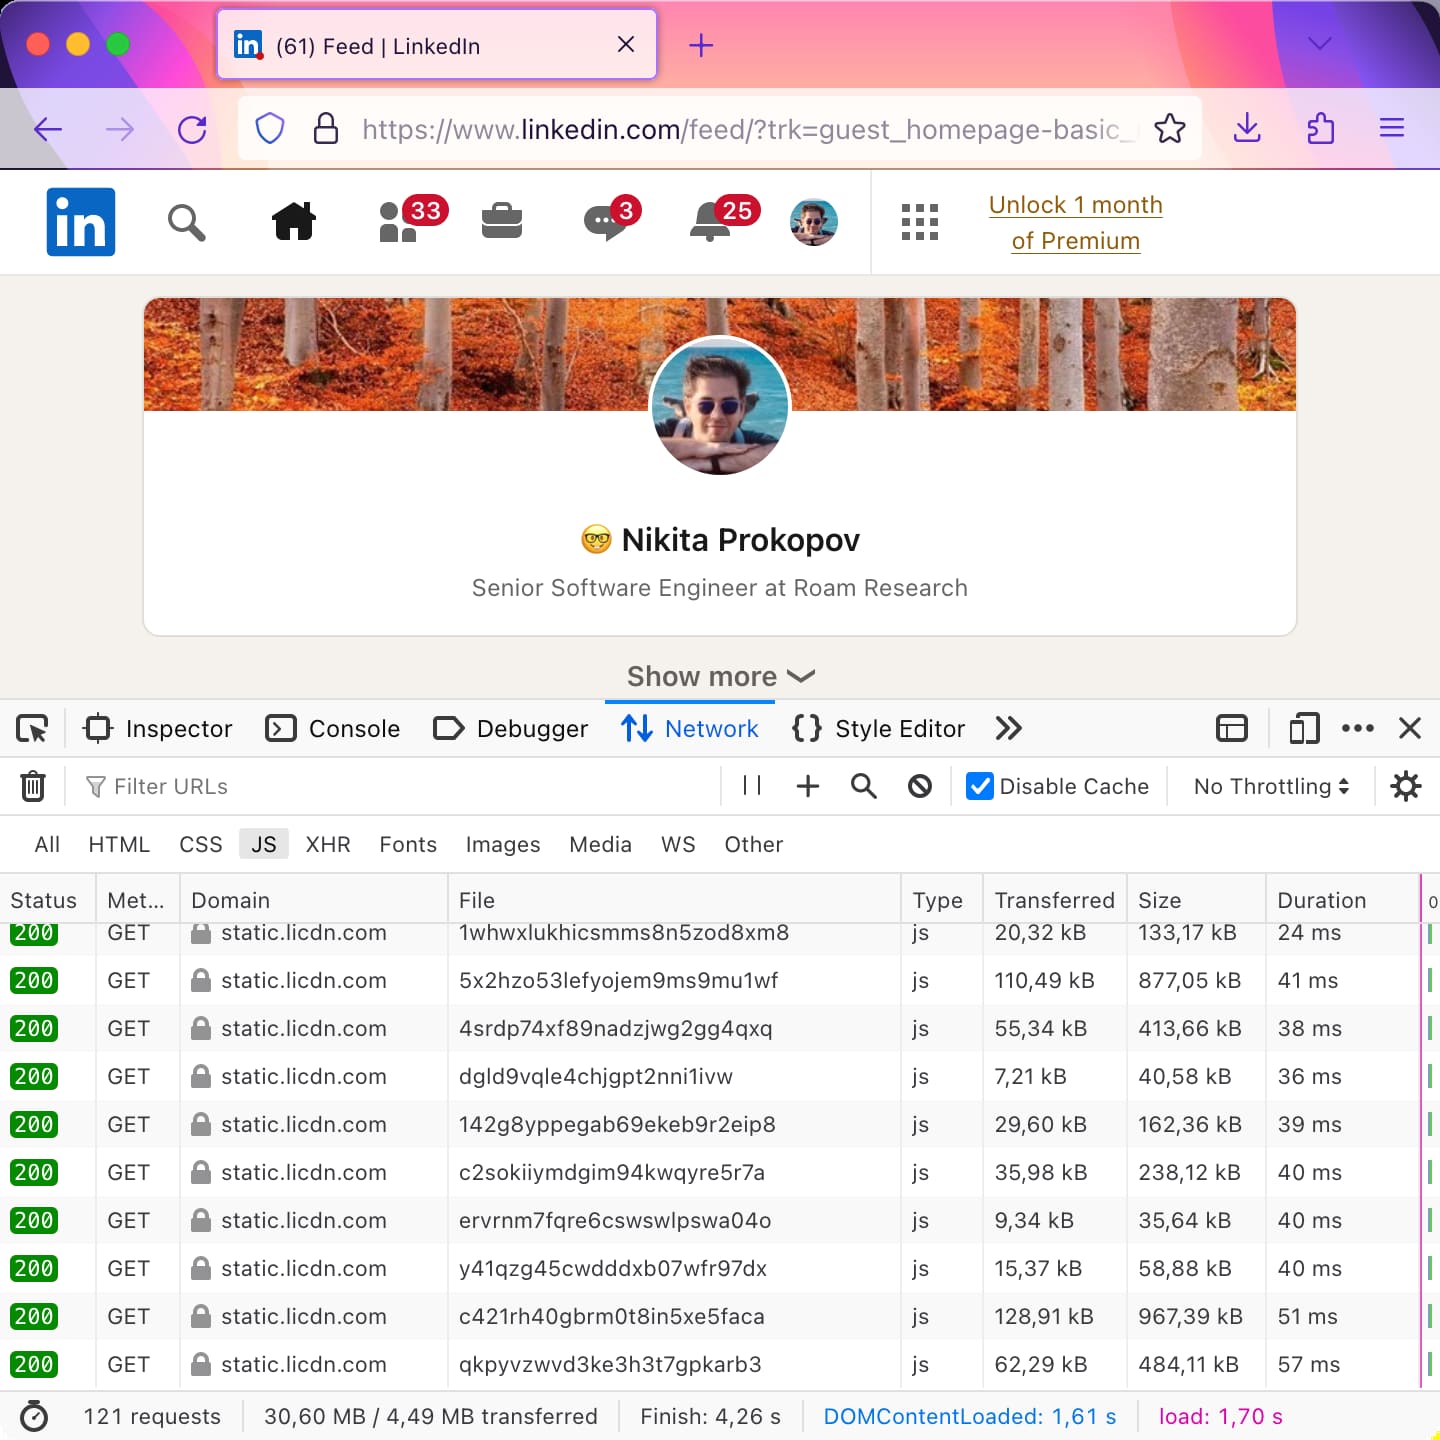Open DevTools network settings gear

click(1406, 786)
